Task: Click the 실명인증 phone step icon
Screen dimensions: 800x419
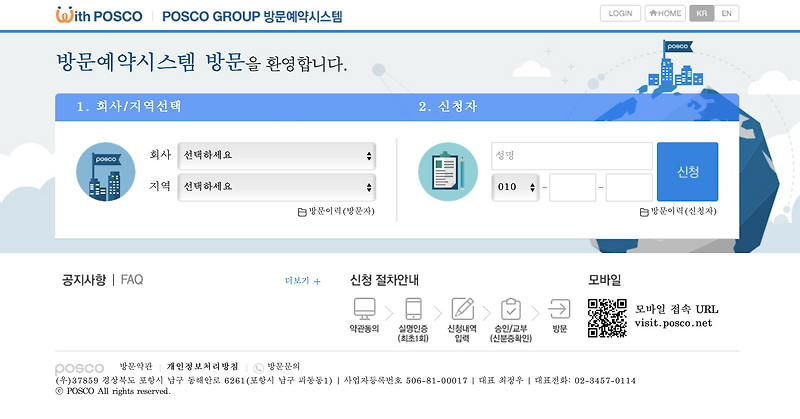Action: tap(413, 309)
